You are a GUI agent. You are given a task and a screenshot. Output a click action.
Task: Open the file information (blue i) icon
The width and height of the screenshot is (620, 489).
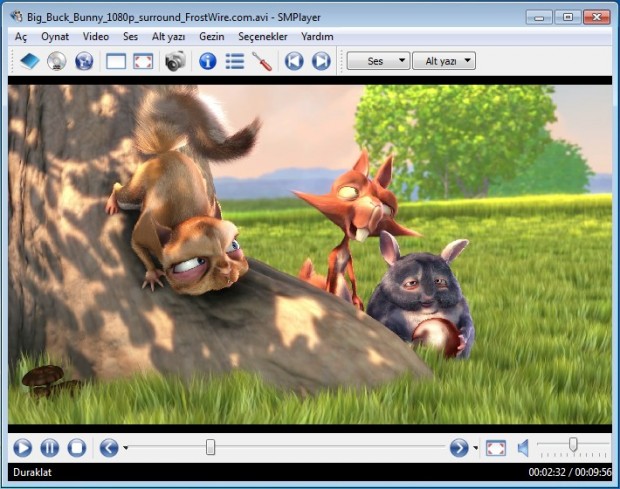tap(208, 61)
